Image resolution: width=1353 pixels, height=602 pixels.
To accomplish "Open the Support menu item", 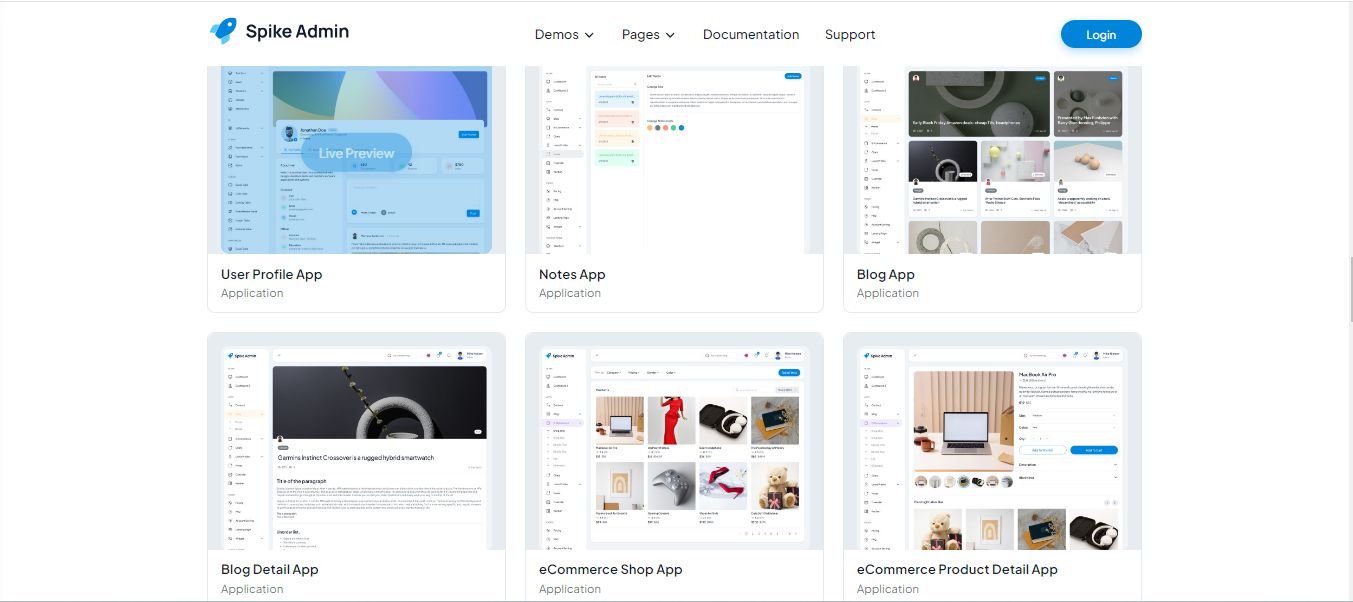I will point(850,34).
